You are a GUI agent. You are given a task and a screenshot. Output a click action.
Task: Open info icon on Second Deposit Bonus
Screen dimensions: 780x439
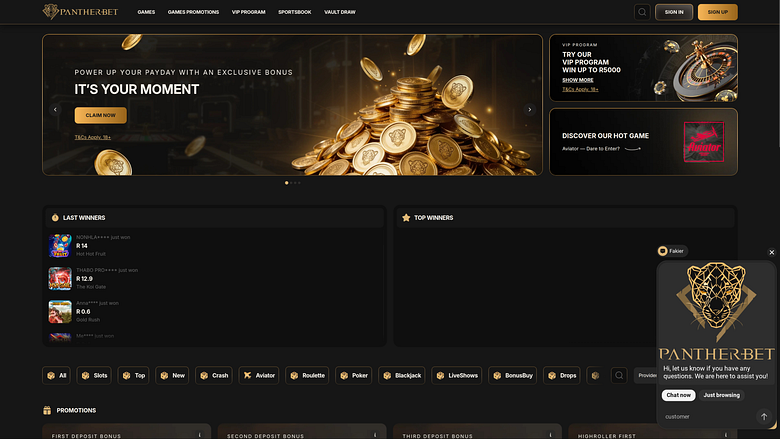point(375,435)
